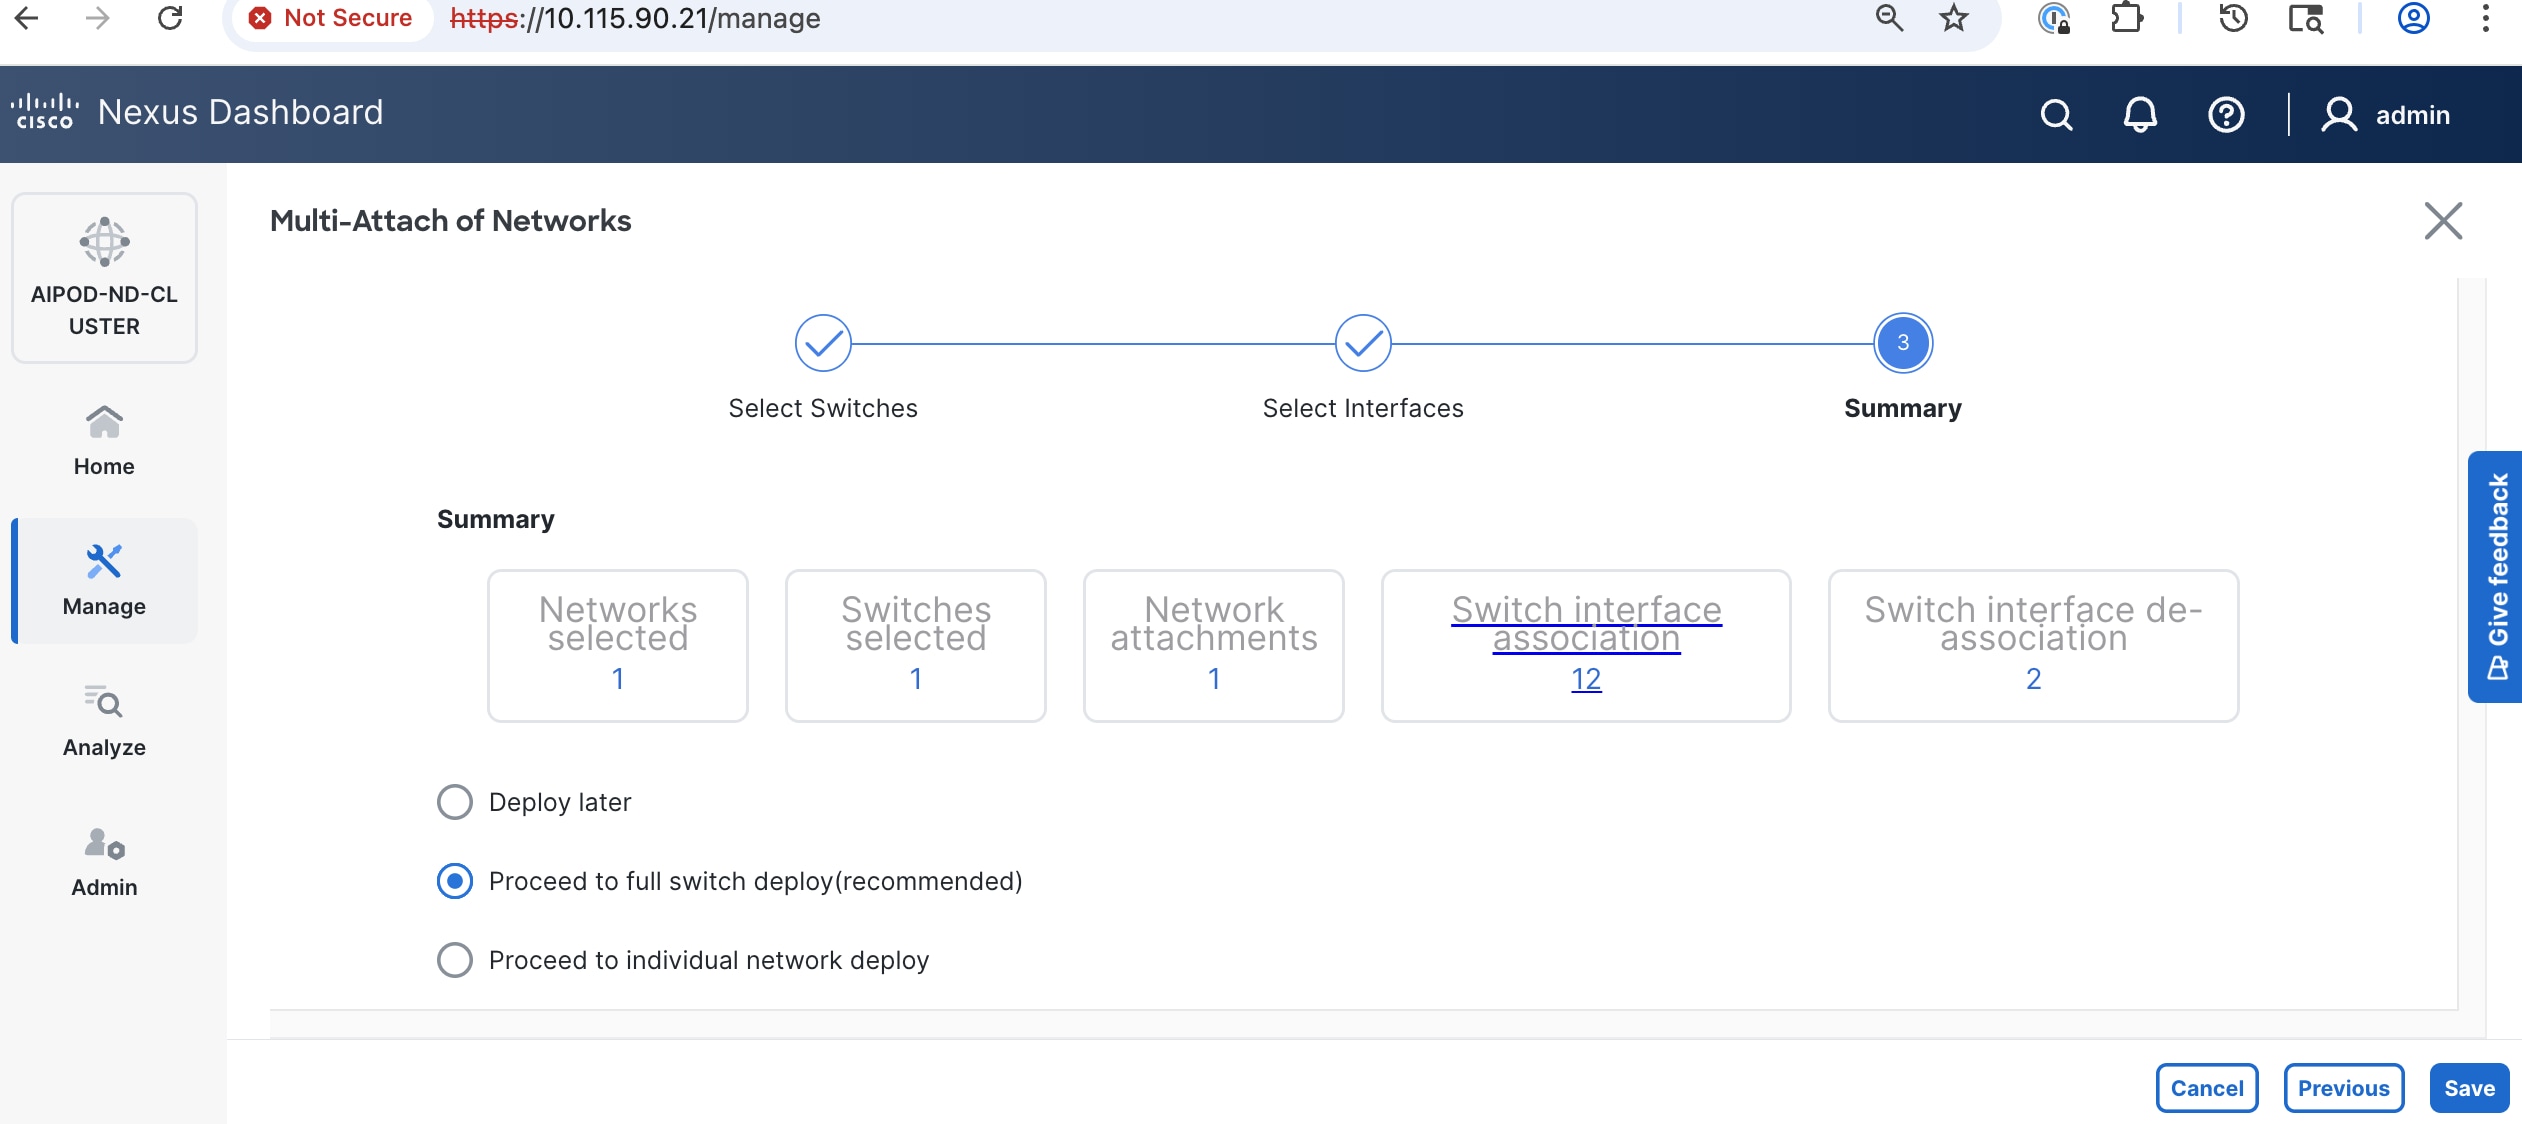Select Proceed to individual network deploy

pos(455,960)
